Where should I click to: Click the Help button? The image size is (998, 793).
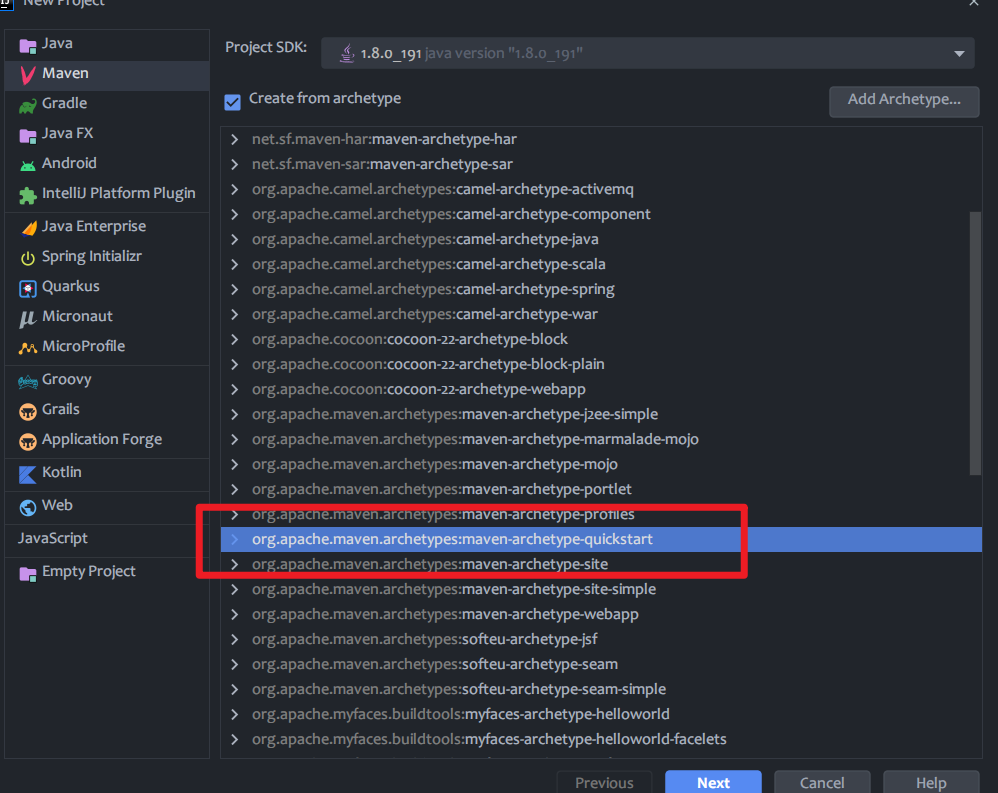[931, 782]
